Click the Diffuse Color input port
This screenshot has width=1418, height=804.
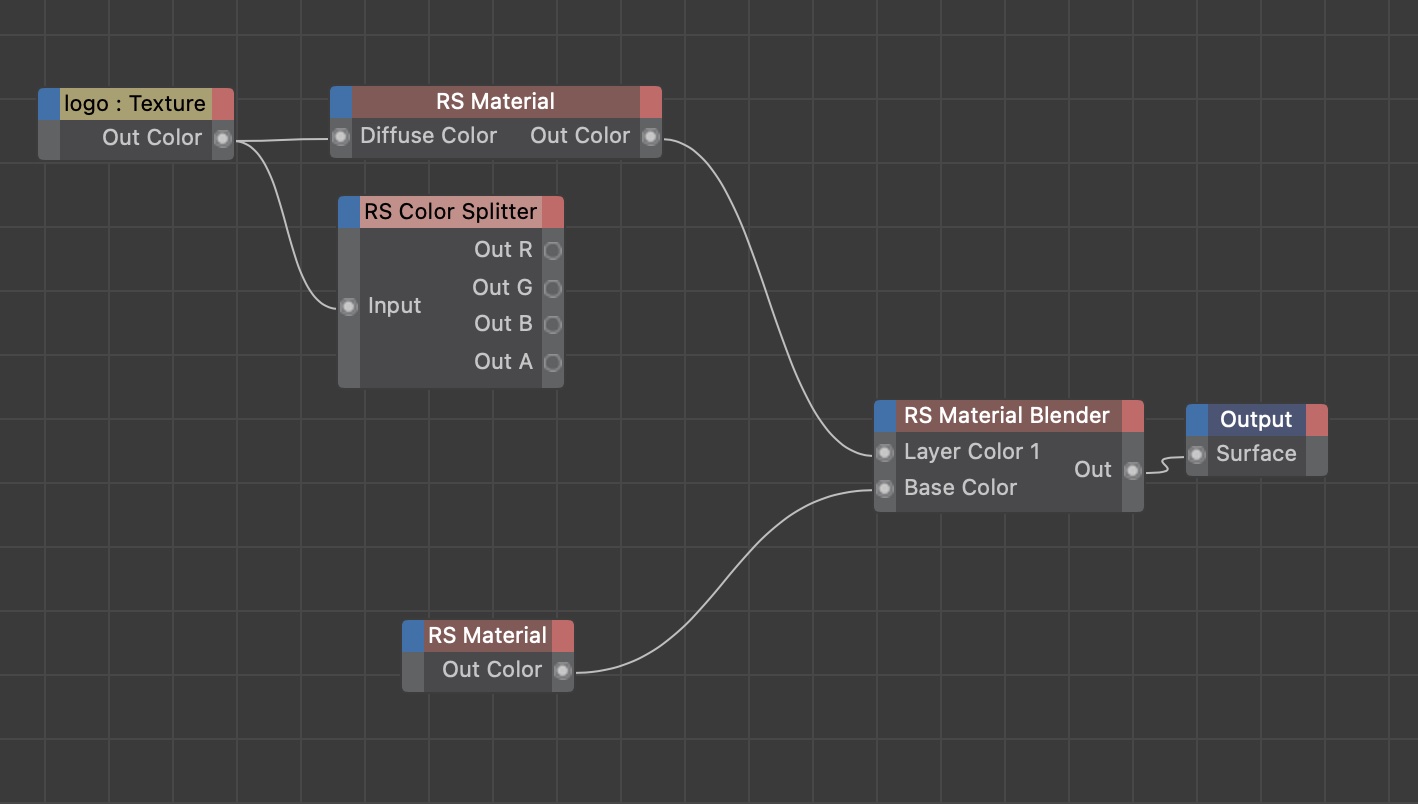coord(341,137)
